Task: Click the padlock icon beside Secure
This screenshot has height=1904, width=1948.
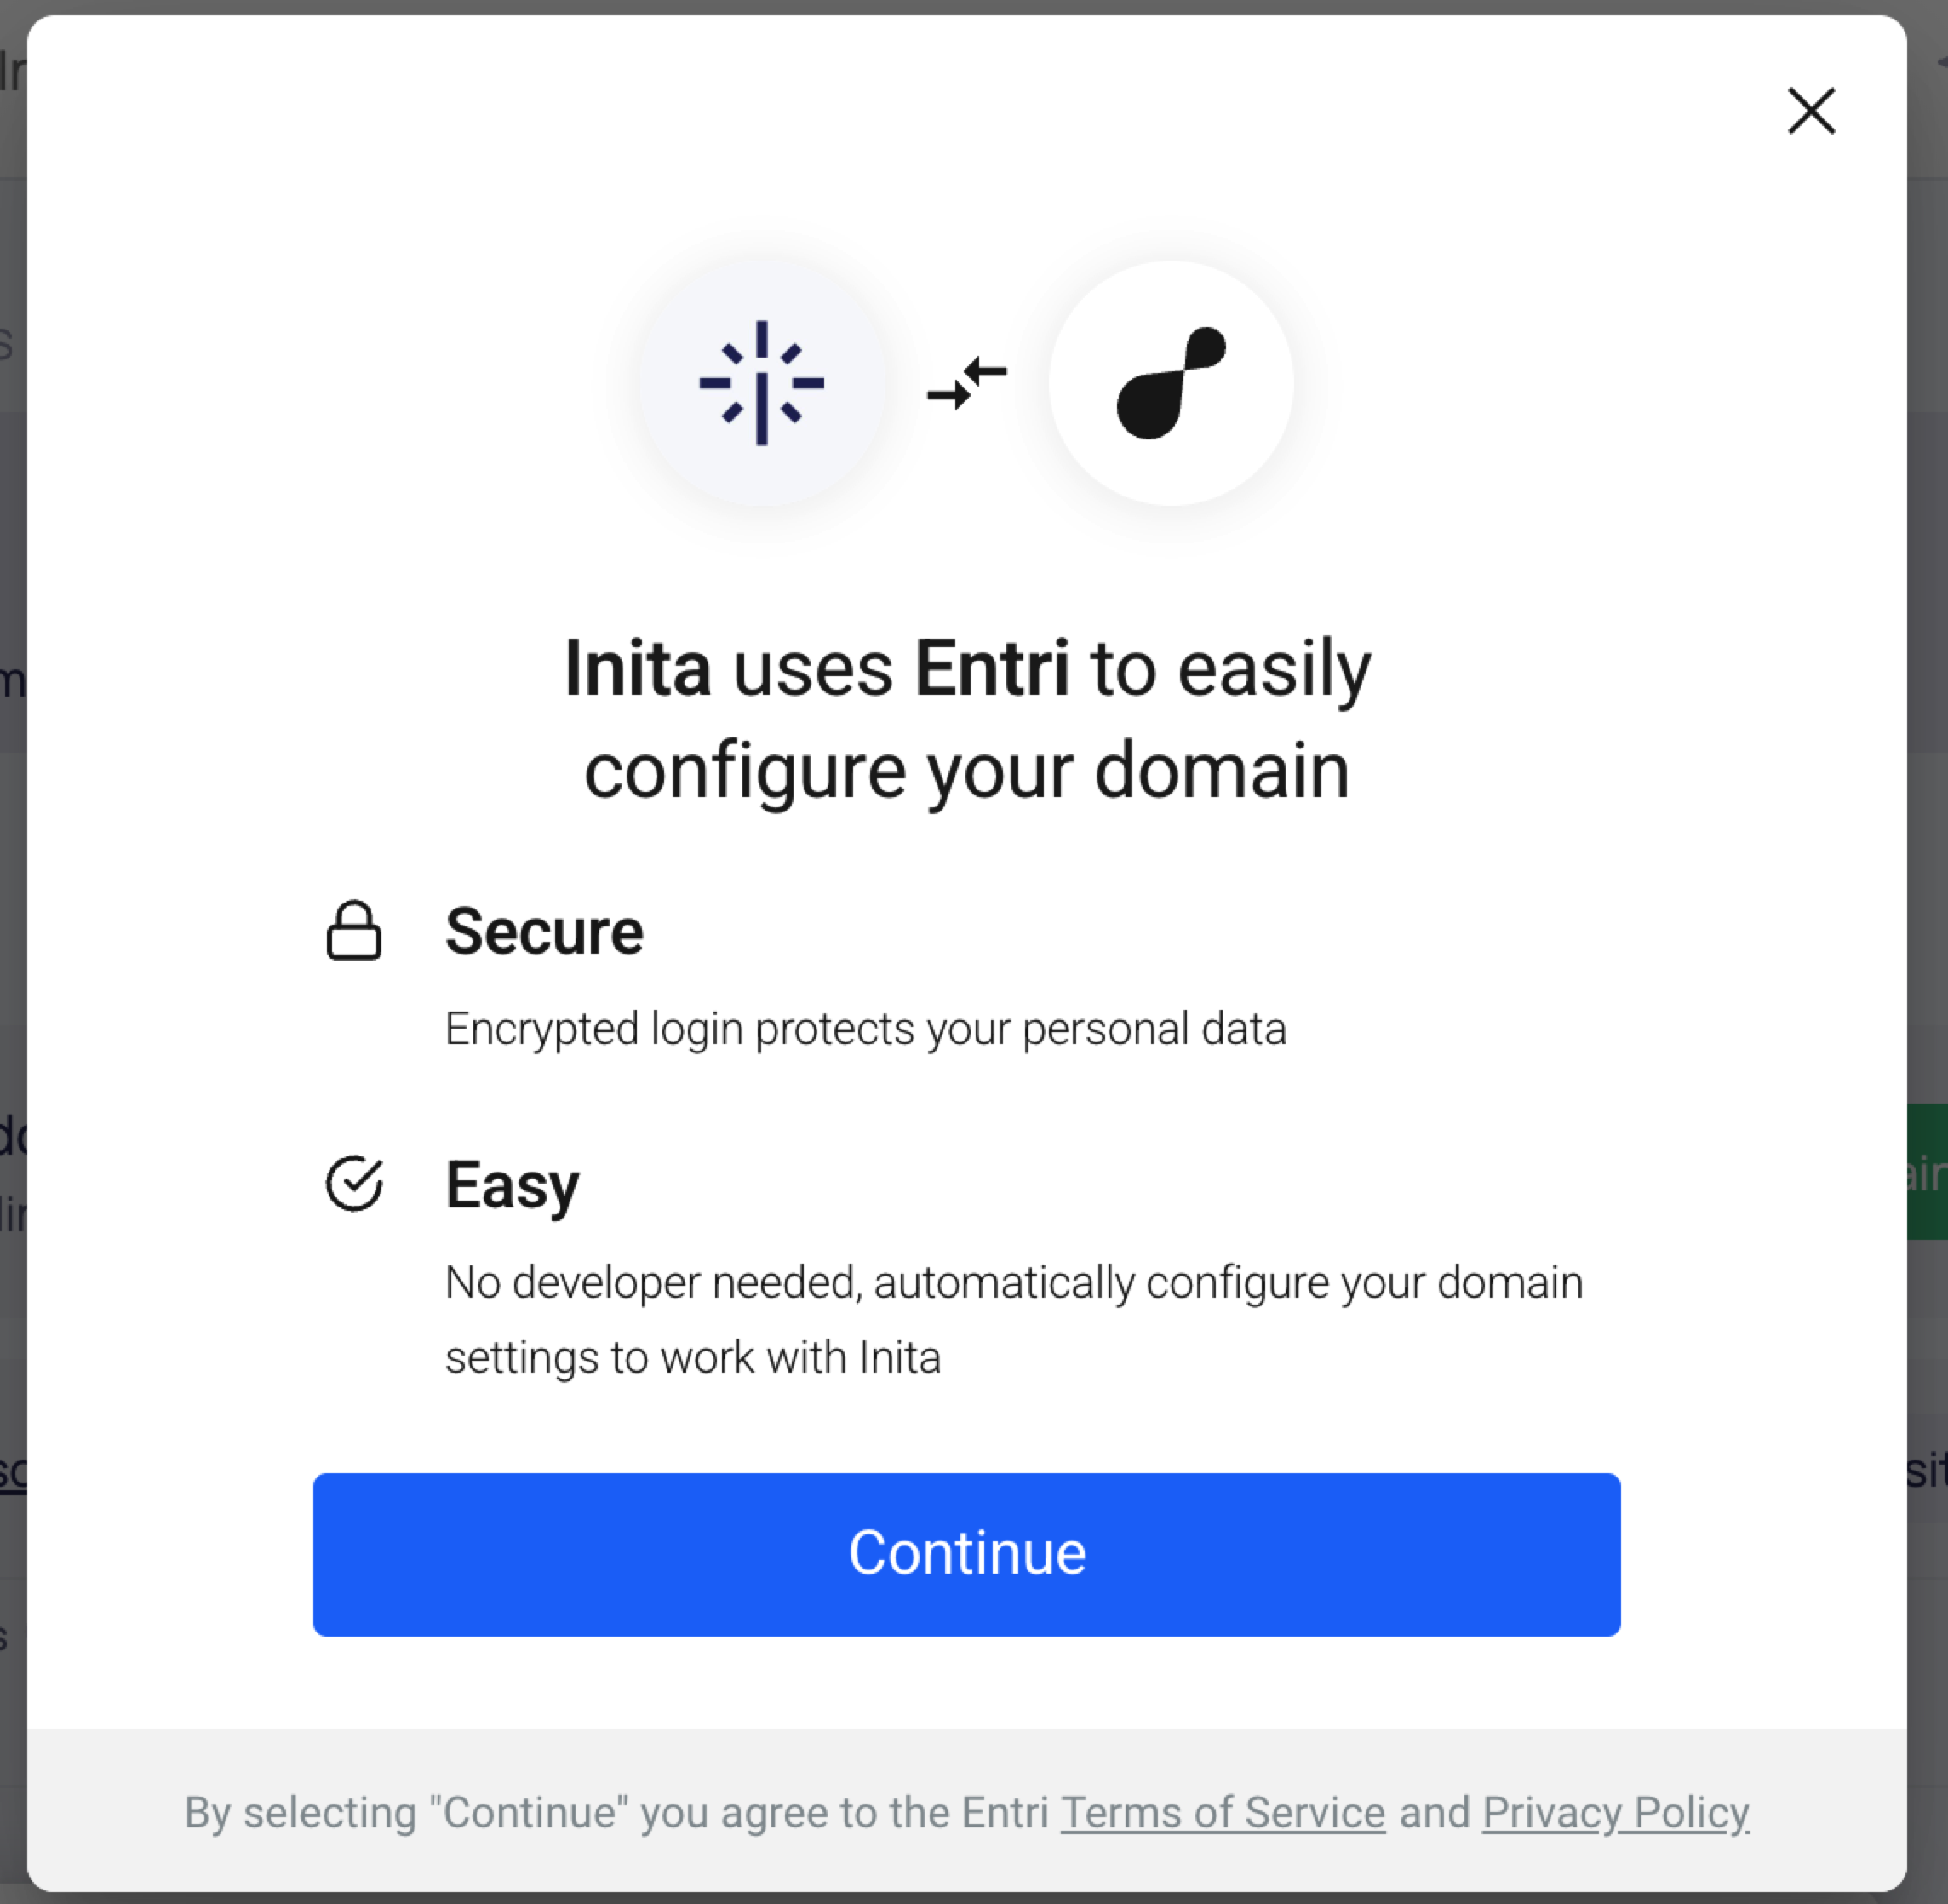Action: pos(354,931)
